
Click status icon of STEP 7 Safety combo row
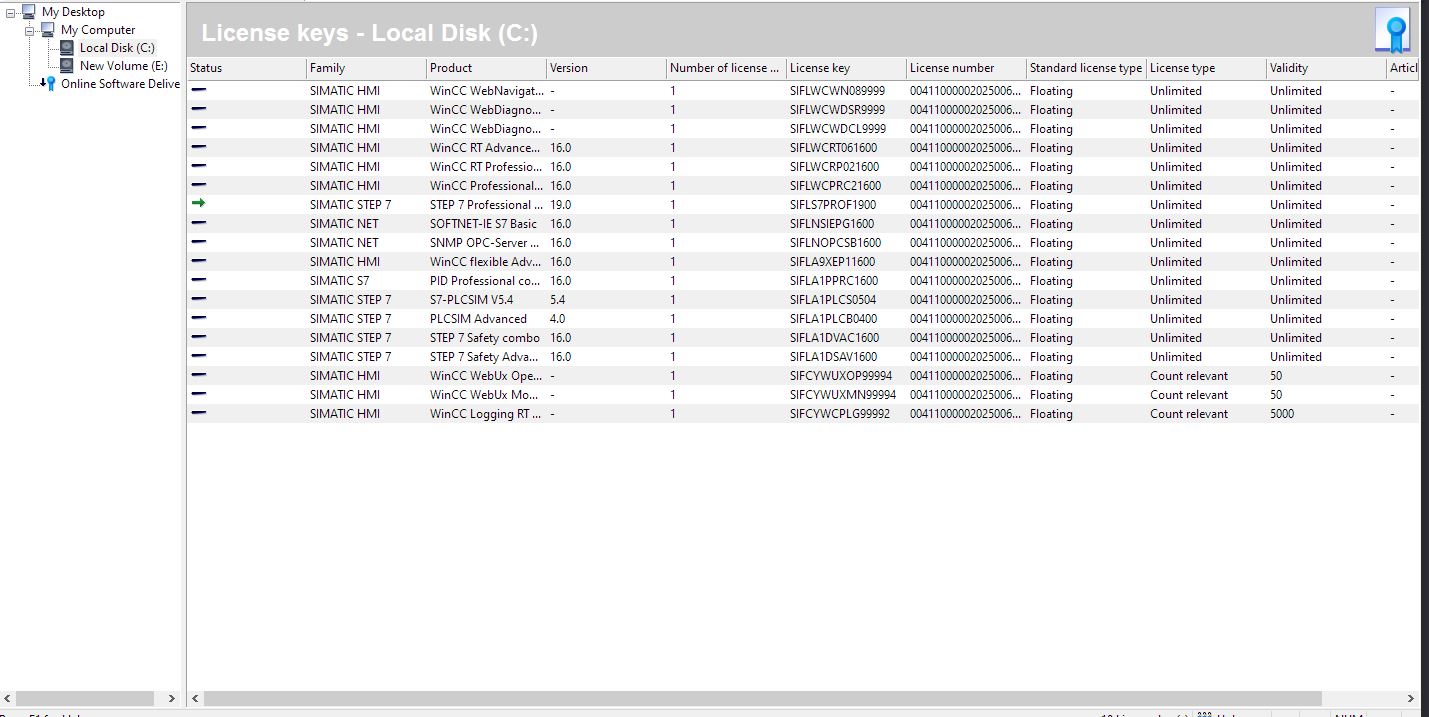[x=198, y=337]
